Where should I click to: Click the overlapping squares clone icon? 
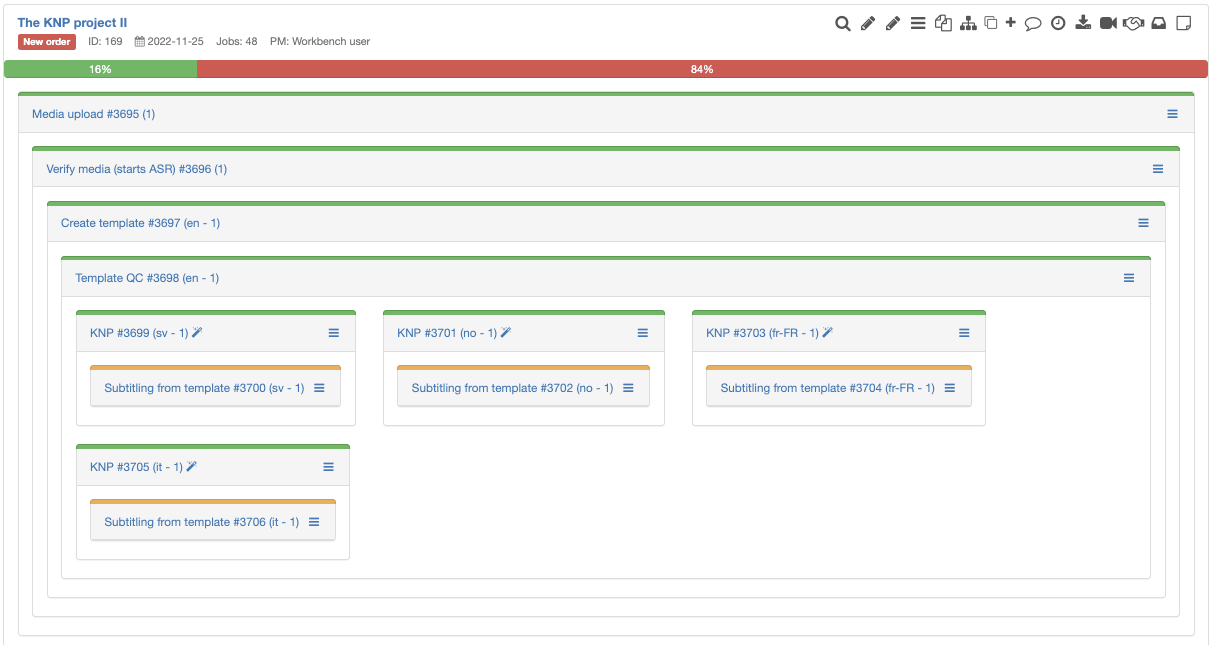click(x=991, y=23)
